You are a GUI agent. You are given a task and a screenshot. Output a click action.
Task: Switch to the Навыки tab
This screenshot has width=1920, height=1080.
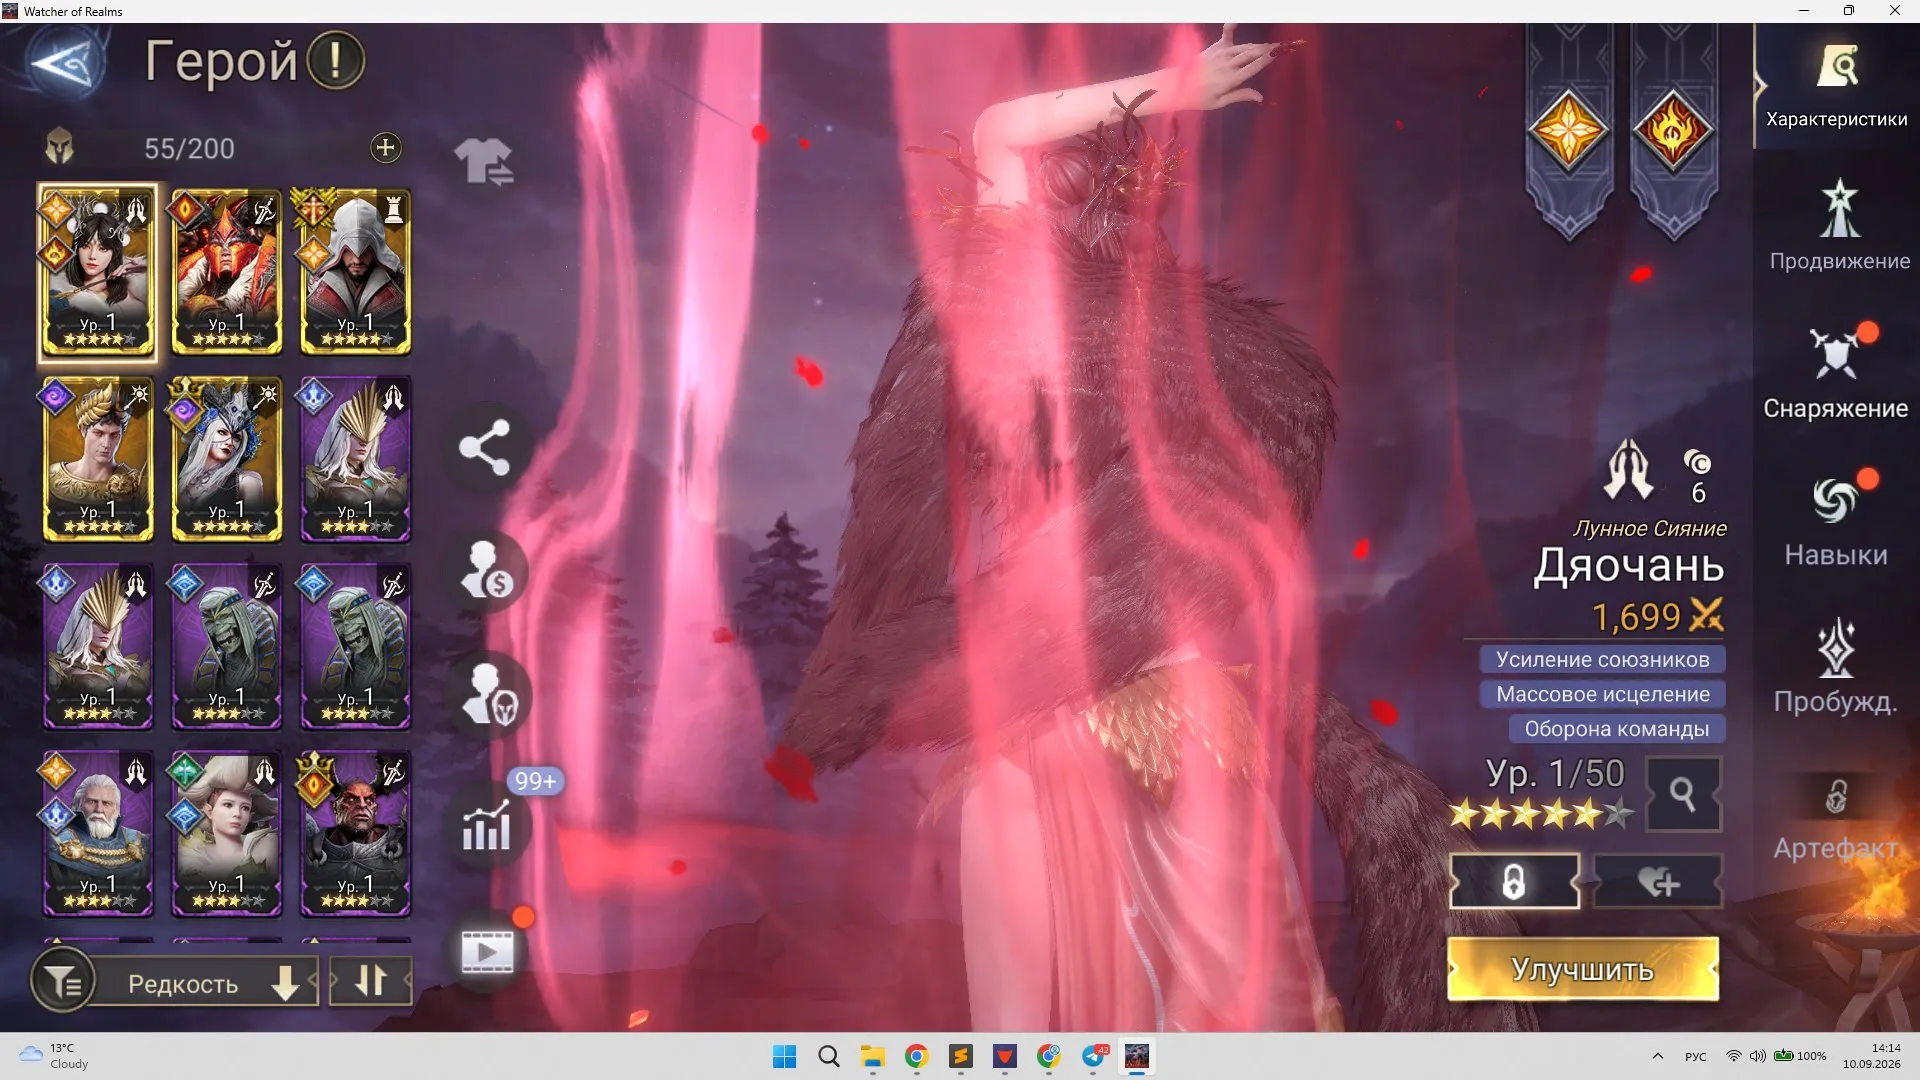[x=1836, y=519]
